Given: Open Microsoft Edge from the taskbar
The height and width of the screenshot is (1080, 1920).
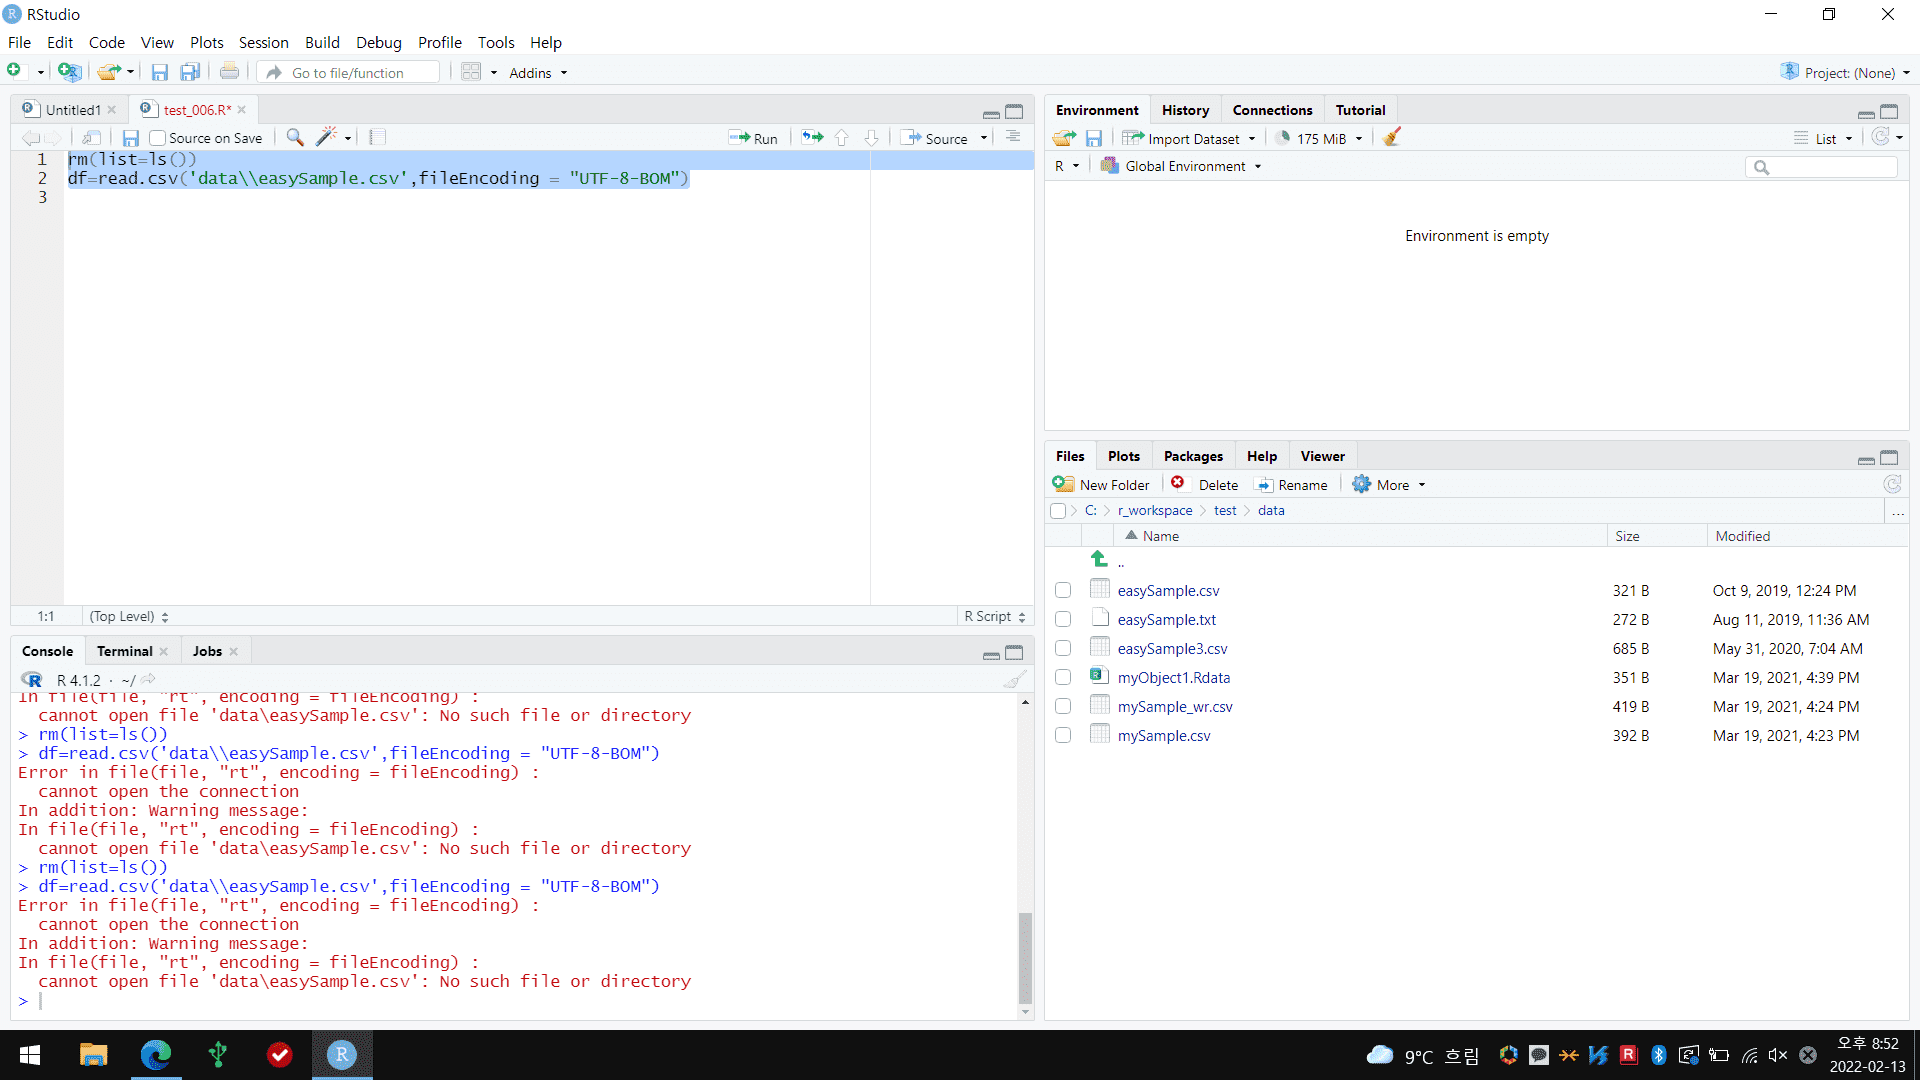Looking at the screenshot, I should (156, 1055).
